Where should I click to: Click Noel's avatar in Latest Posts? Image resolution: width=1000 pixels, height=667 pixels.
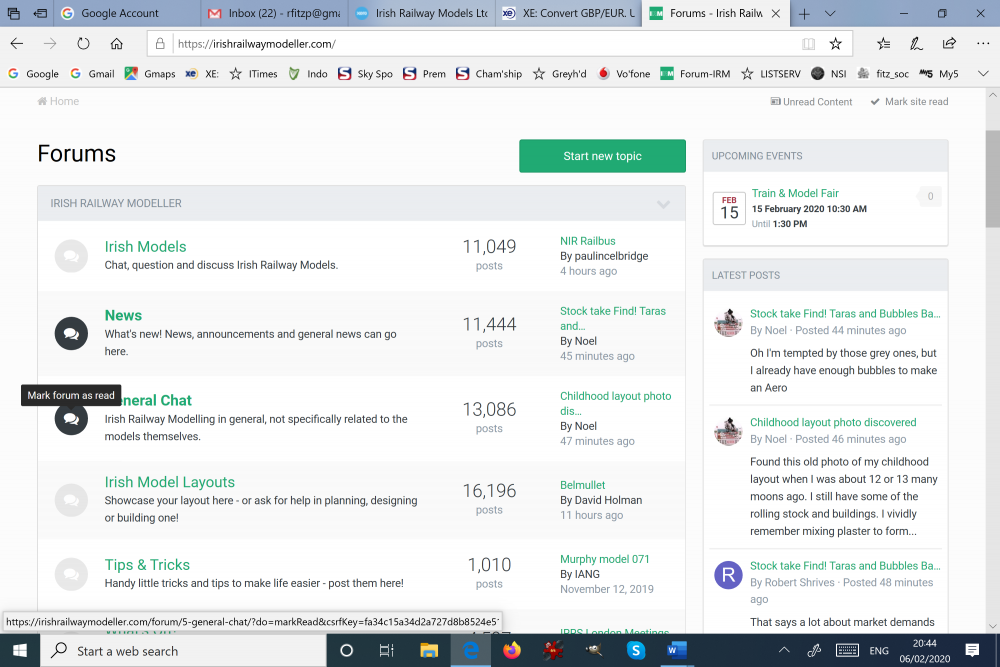[728, 322]
